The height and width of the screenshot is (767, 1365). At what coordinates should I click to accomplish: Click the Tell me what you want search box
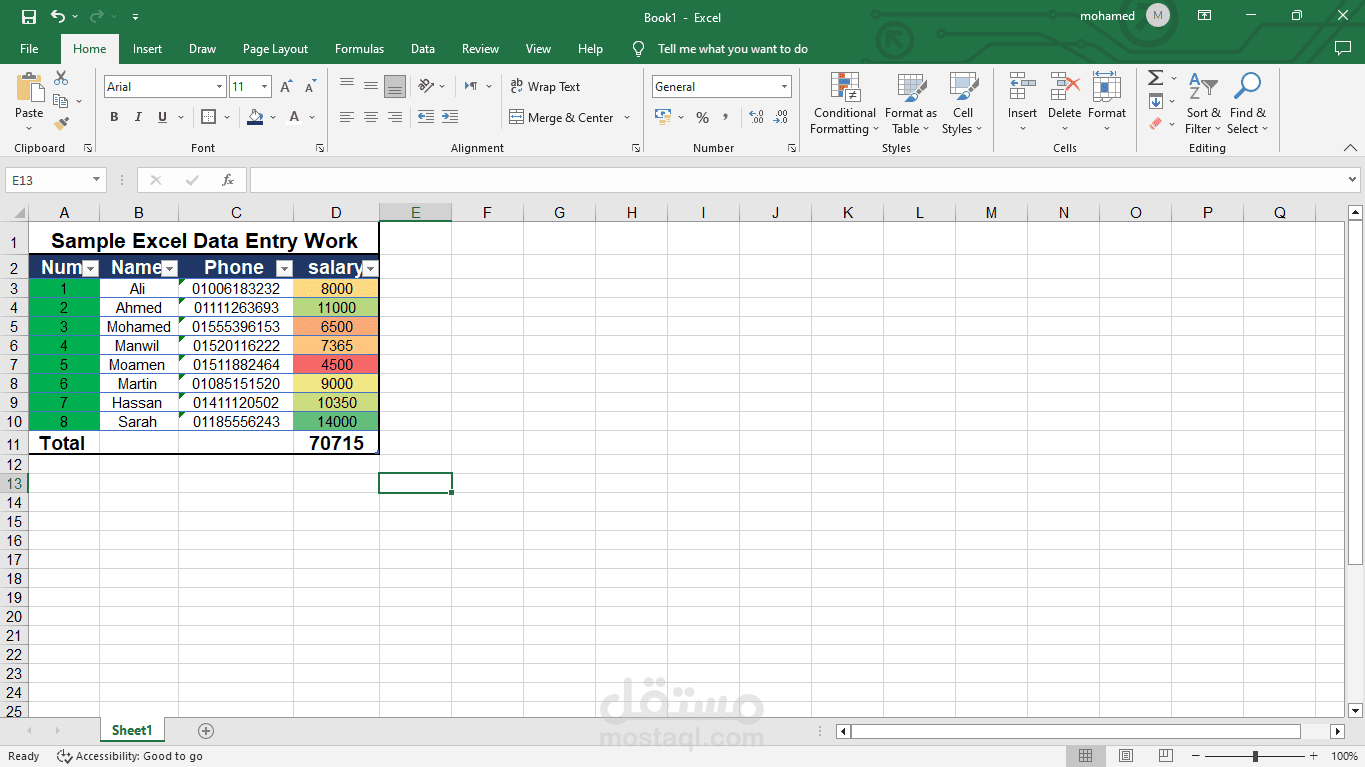732,48
